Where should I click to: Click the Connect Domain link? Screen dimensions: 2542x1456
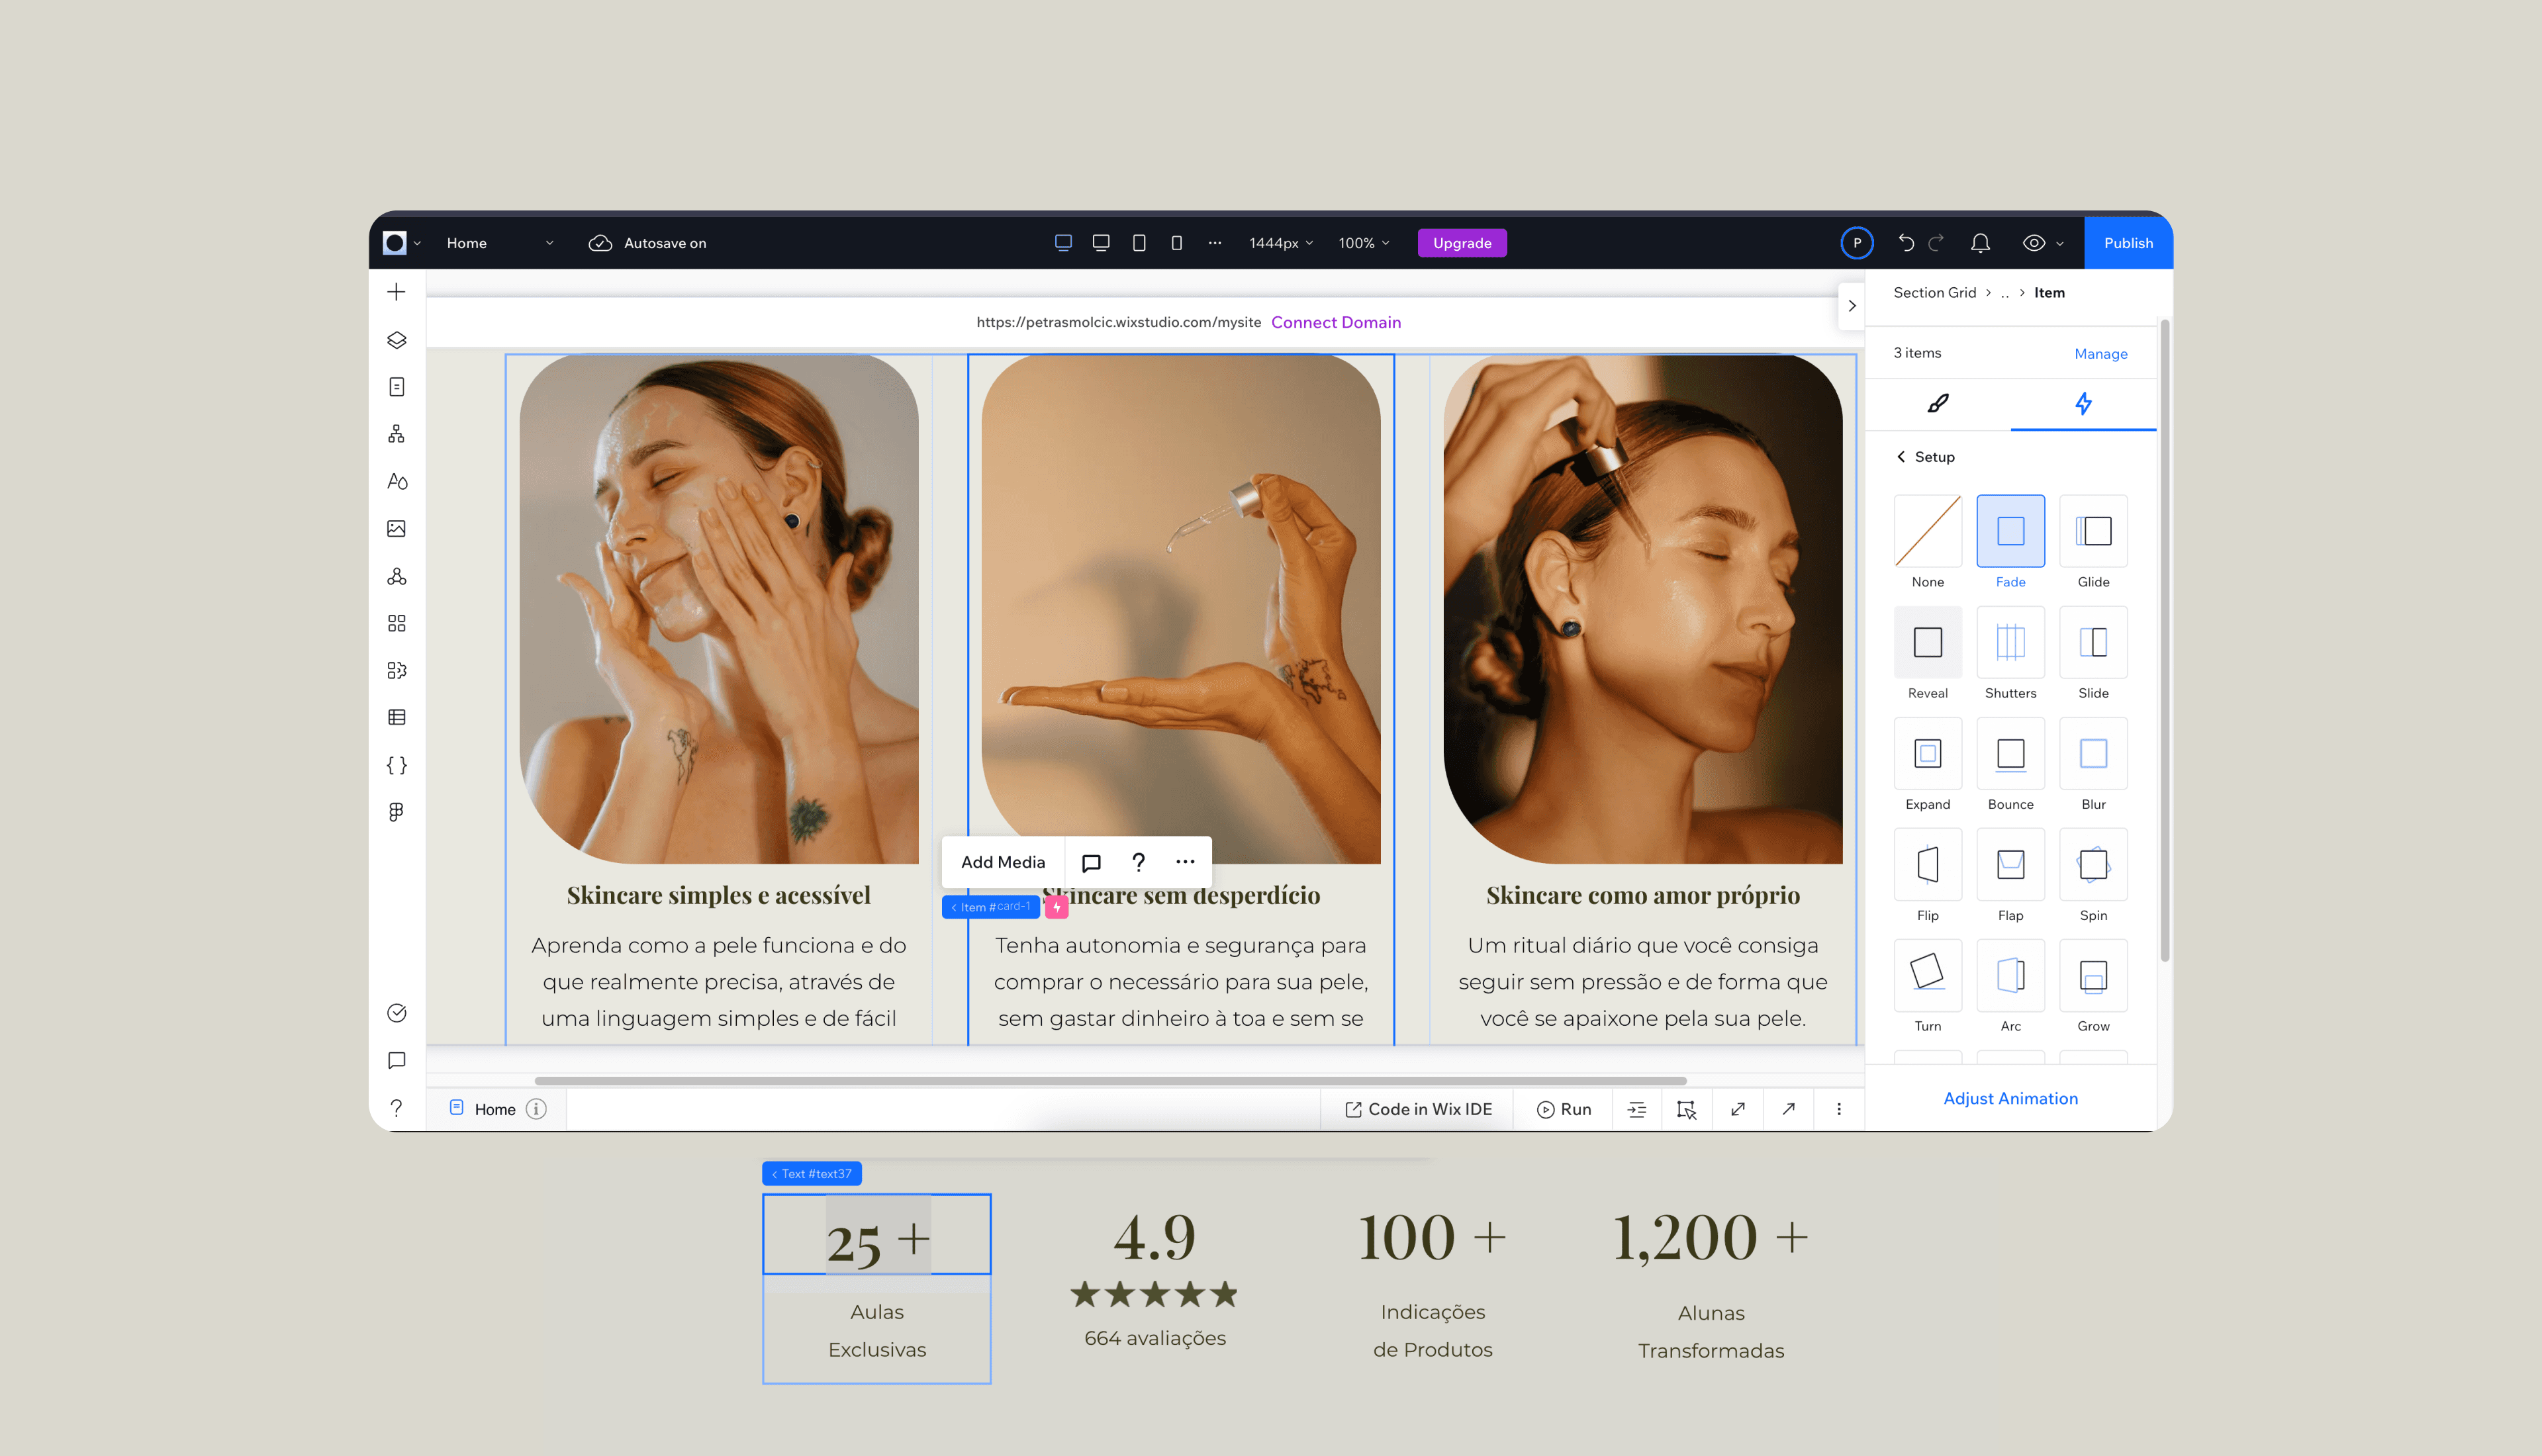[1336, 322]
